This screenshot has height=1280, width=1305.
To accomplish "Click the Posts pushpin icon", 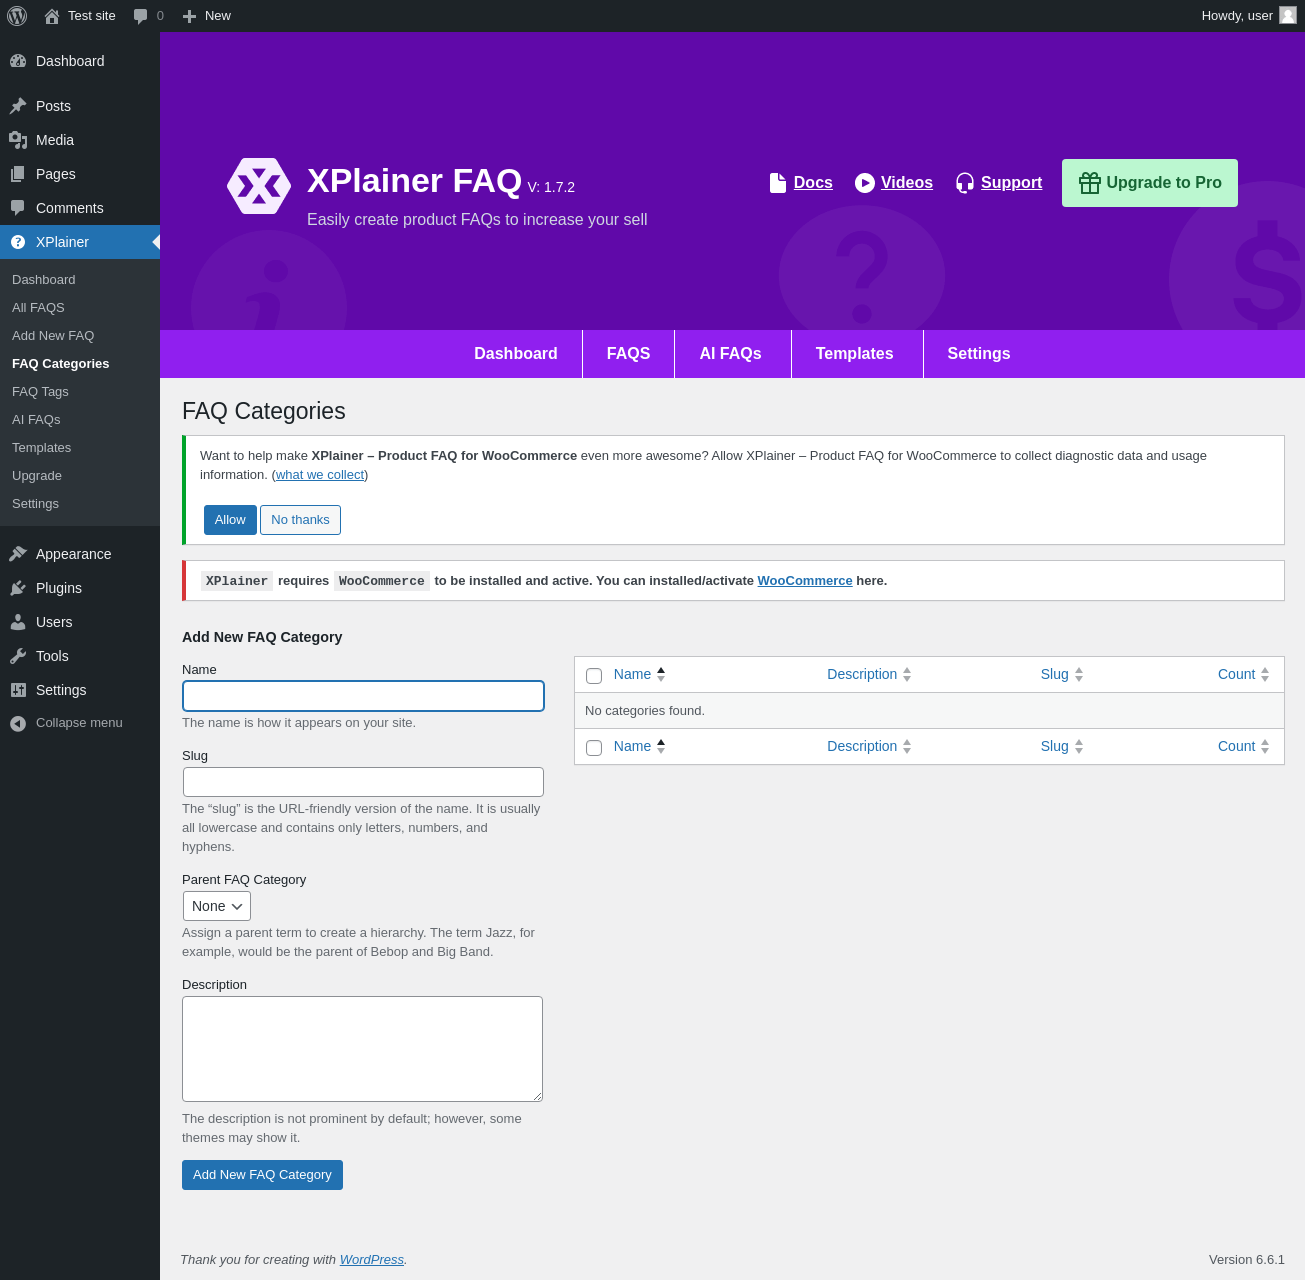I will pyautogui.click(x=18, y=106).
